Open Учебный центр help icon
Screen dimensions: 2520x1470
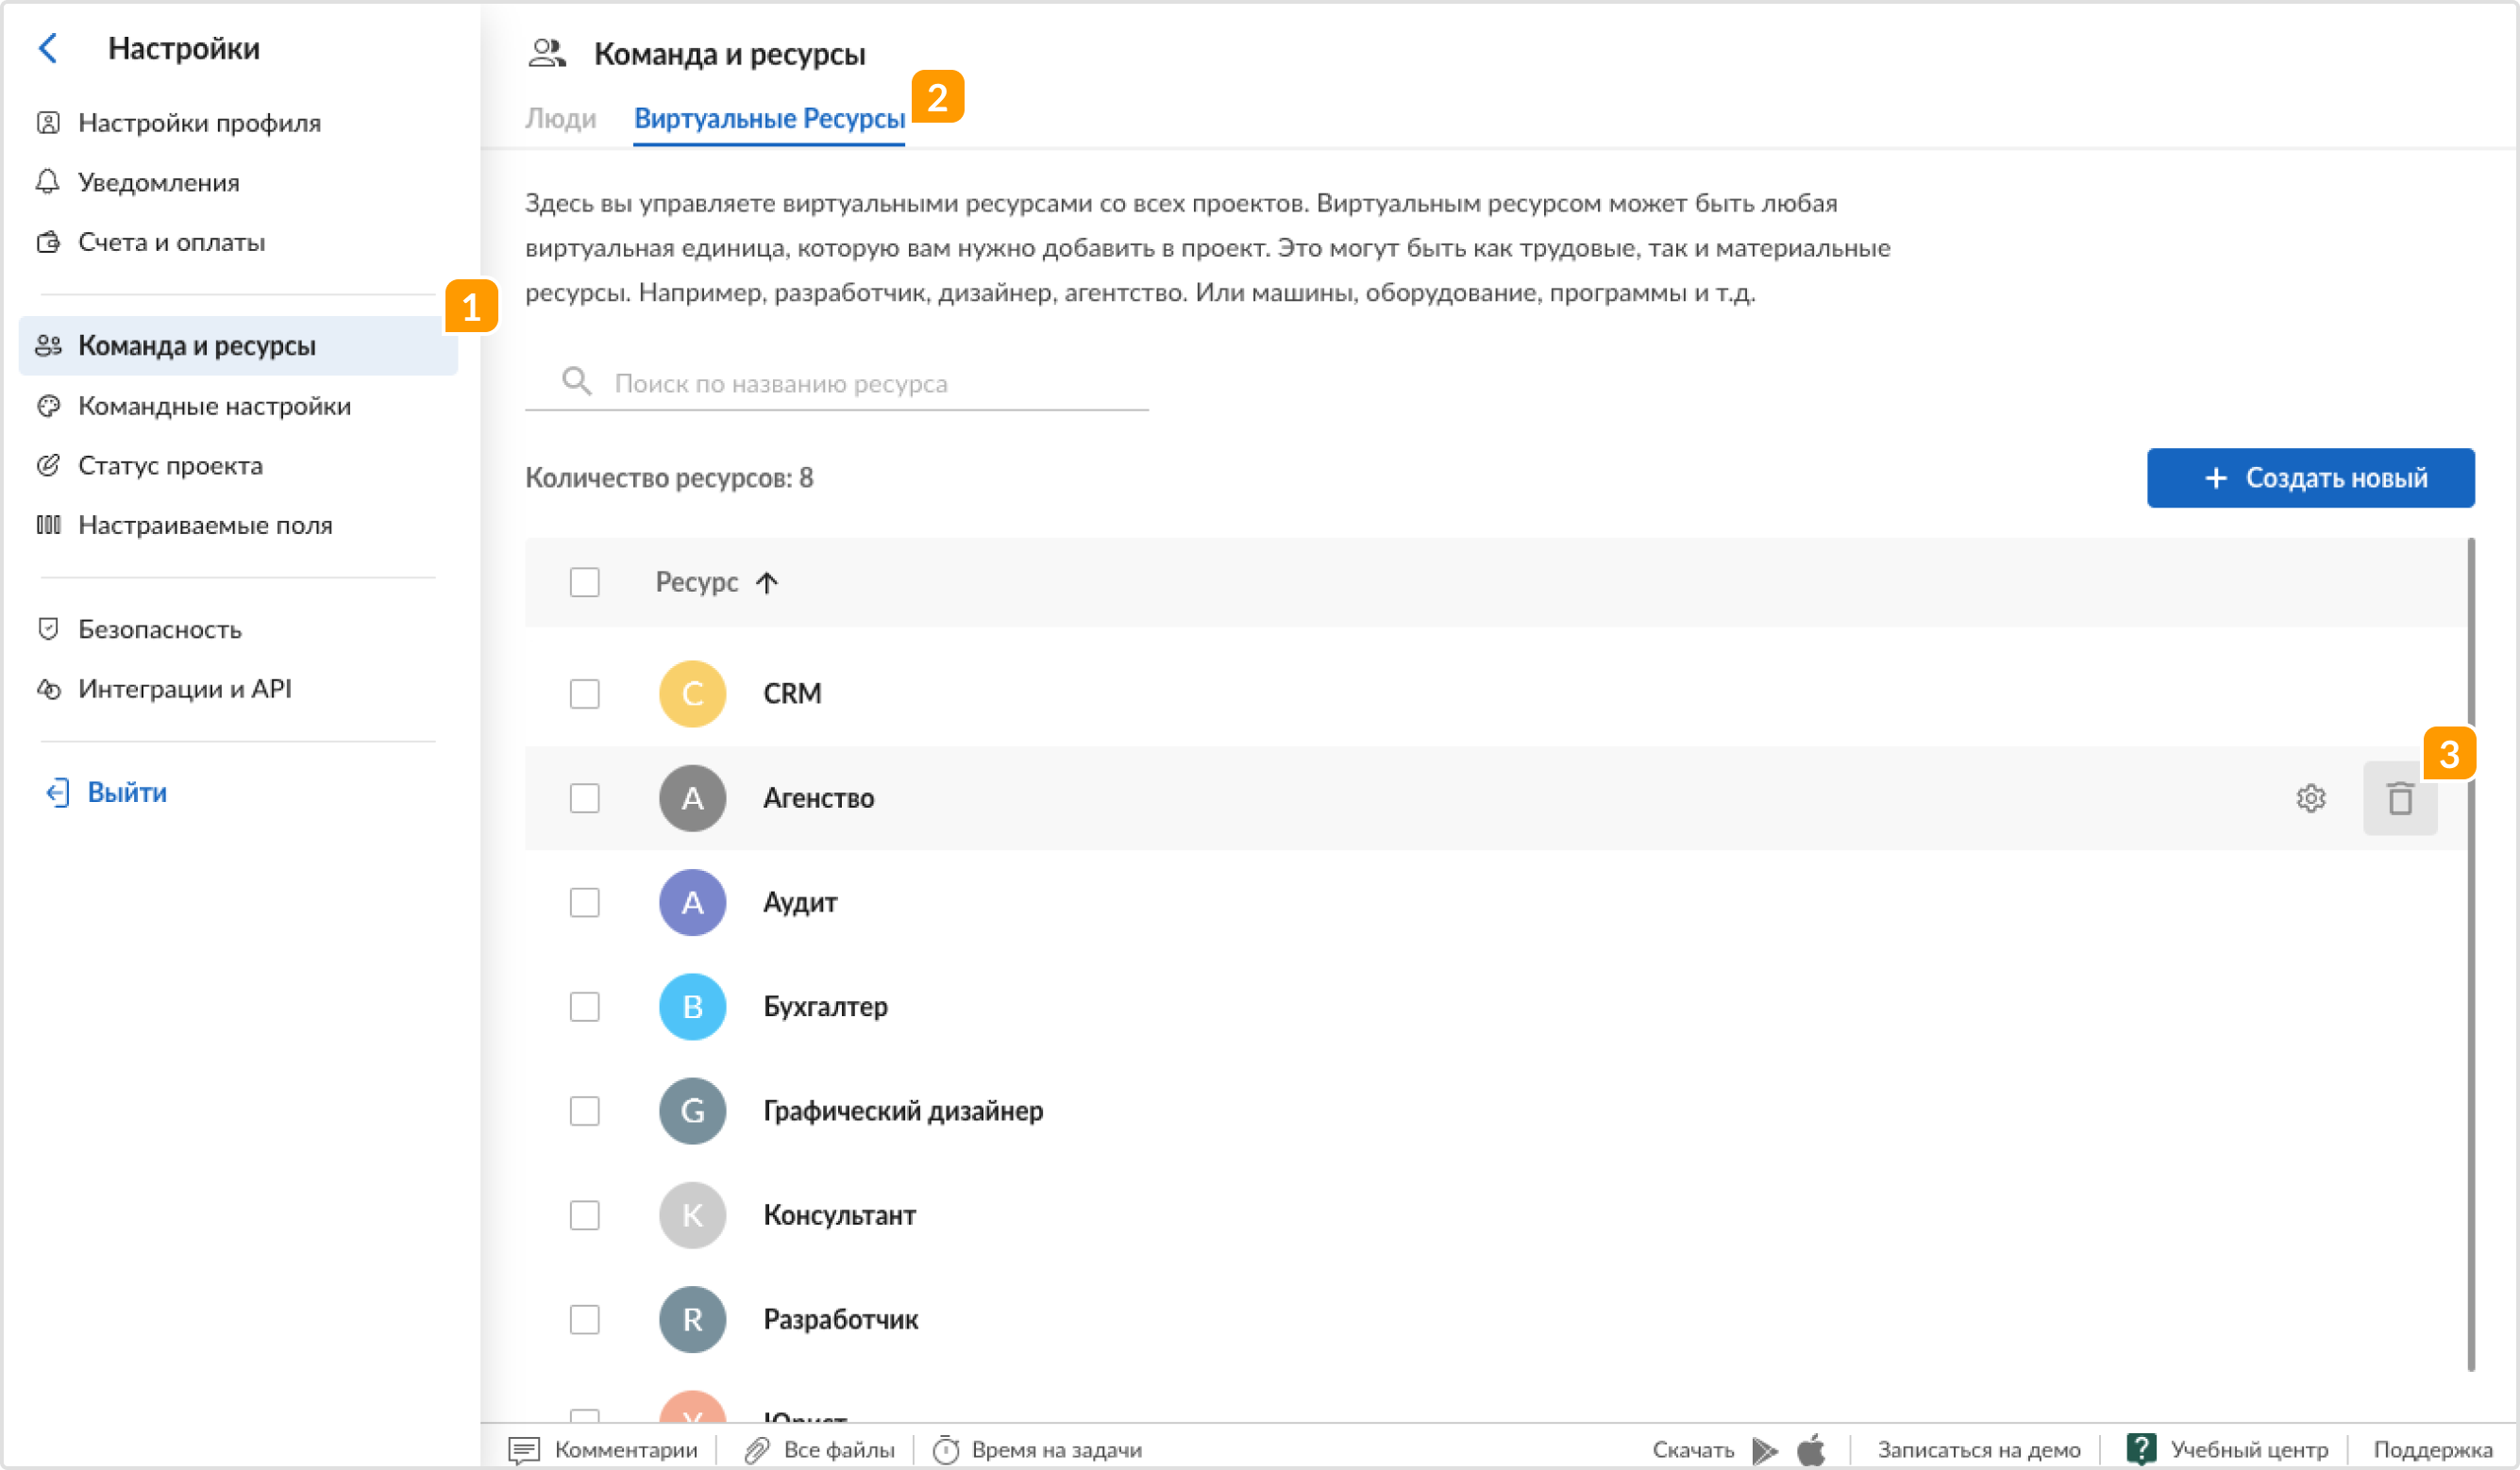[x=2140, y=1449]
